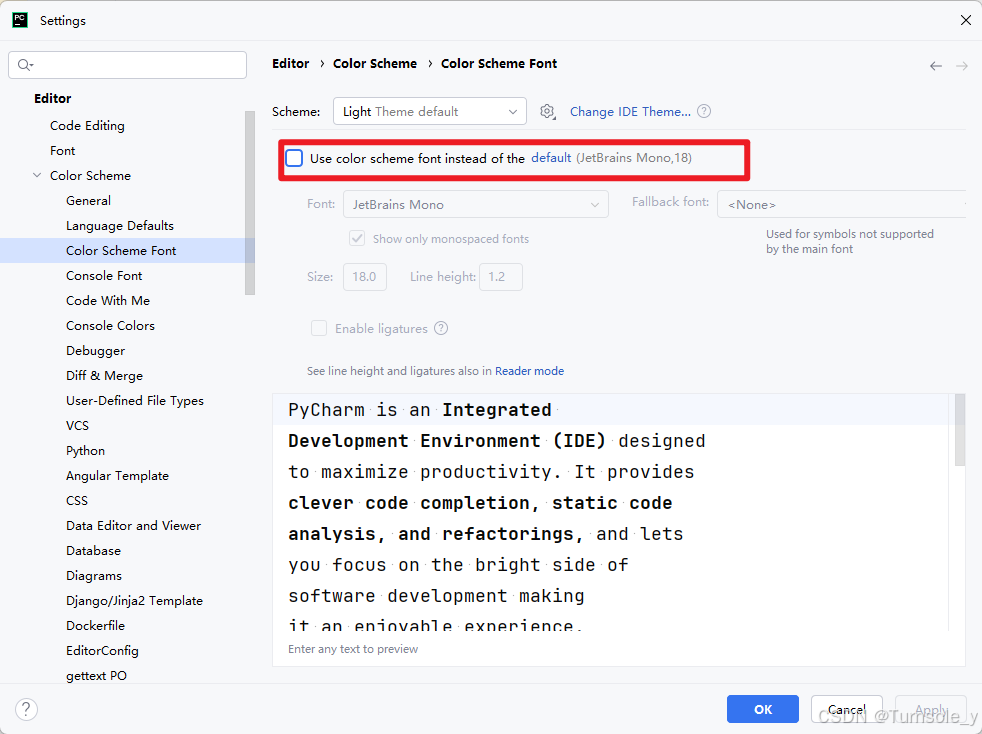Select Diff & Merge in the tree
Screen dimensions: 982x734
coord(104,376)
